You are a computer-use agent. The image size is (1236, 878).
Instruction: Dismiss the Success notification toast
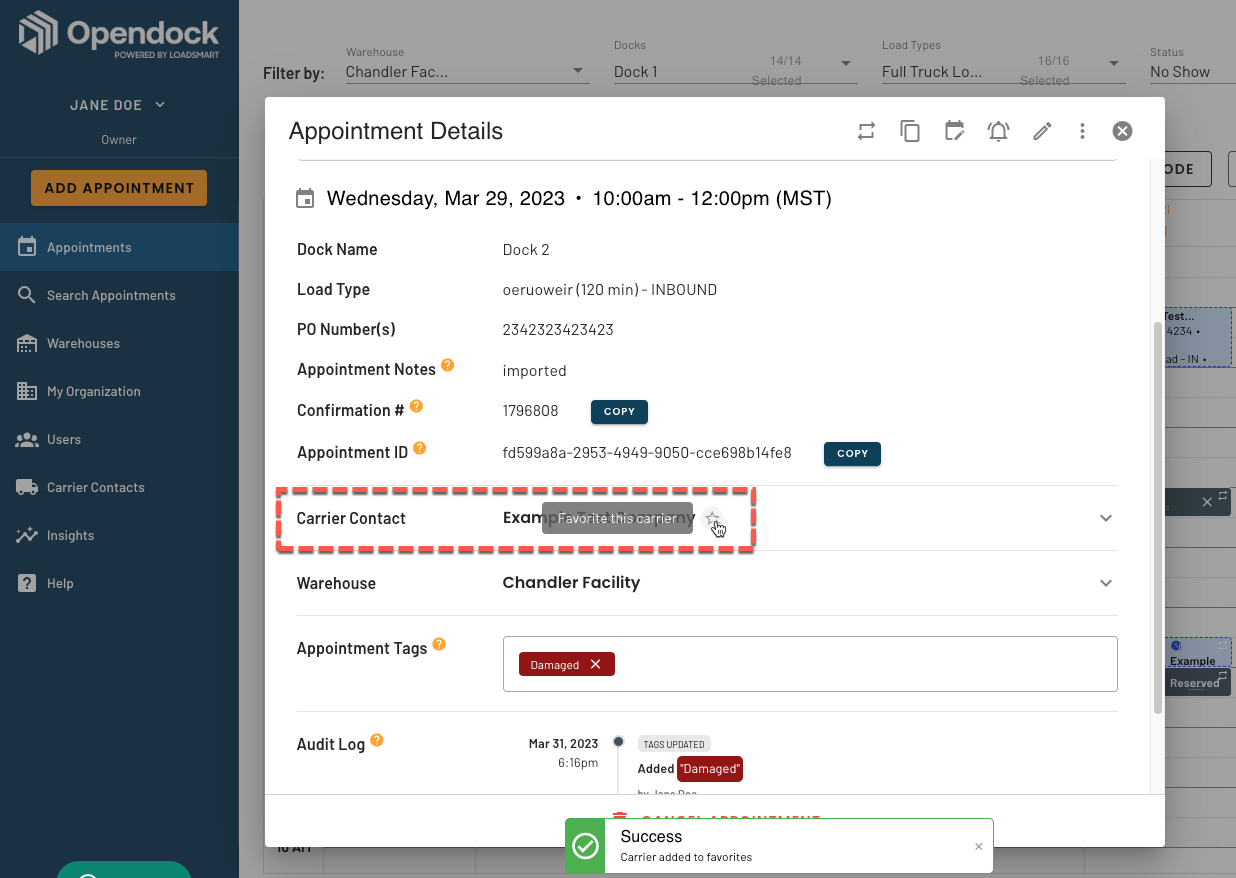tap(978, 846)
